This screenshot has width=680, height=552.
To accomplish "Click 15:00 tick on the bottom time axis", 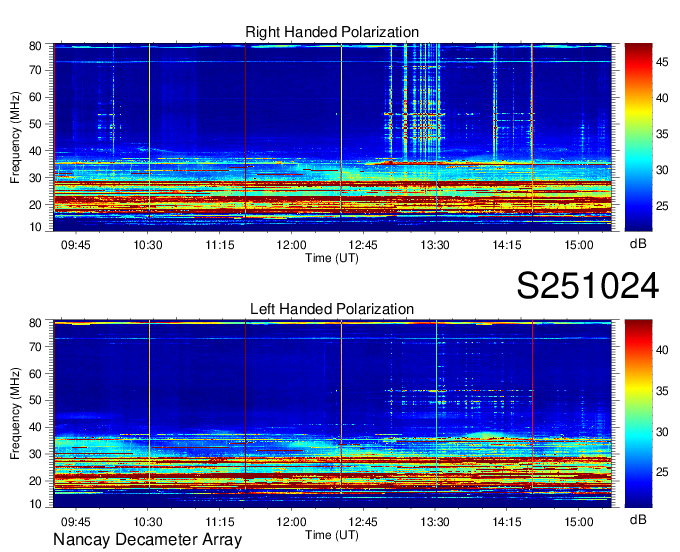I will tap(579, 521).
